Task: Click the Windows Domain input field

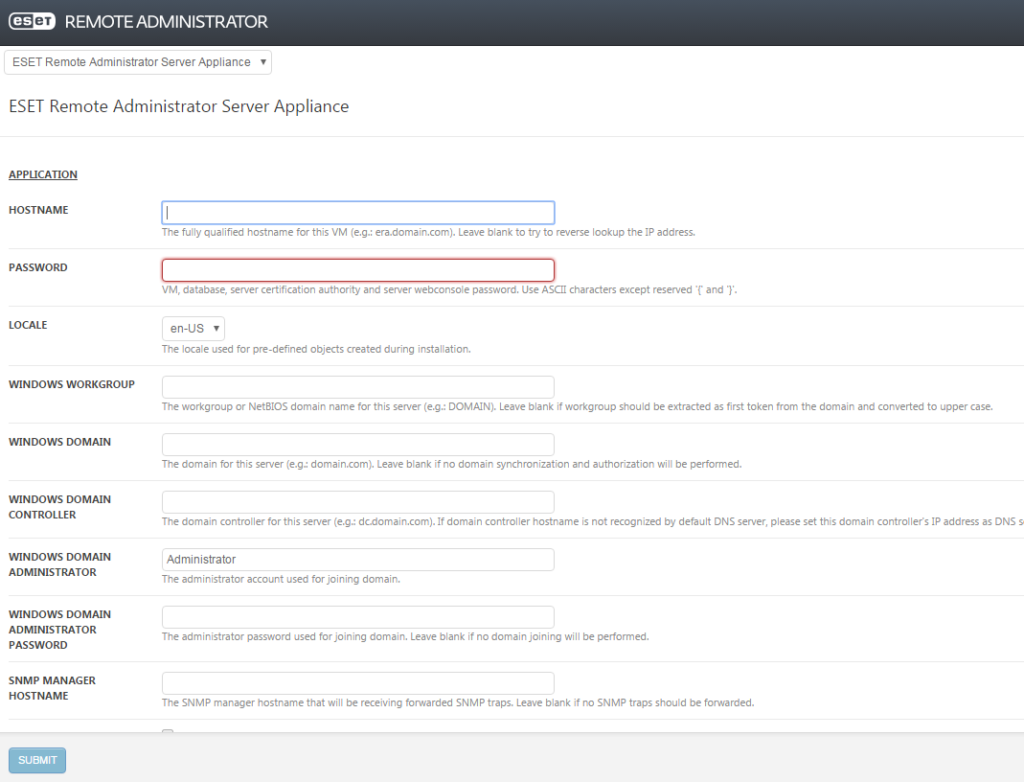Action: tap(358, 444)
